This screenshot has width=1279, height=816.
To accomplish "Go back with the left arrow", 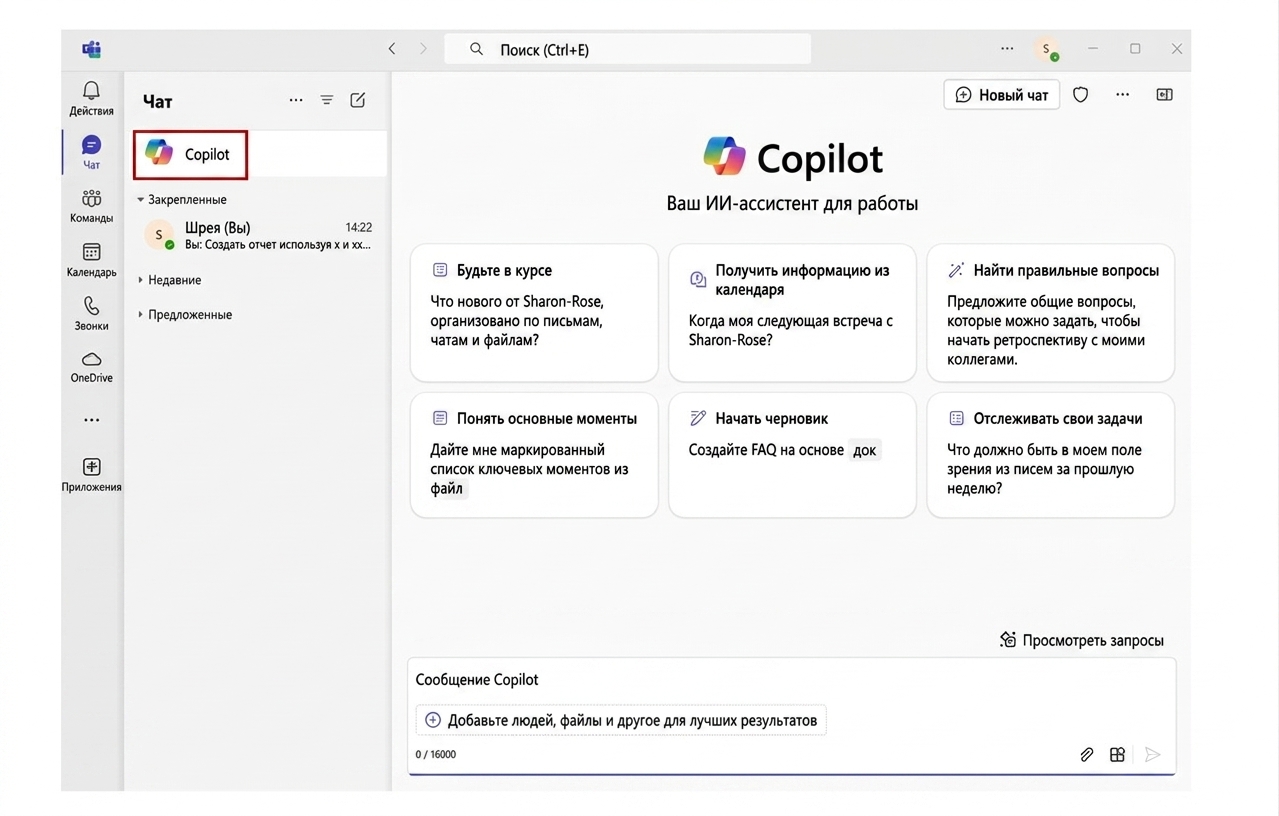I will coord(392,48).
